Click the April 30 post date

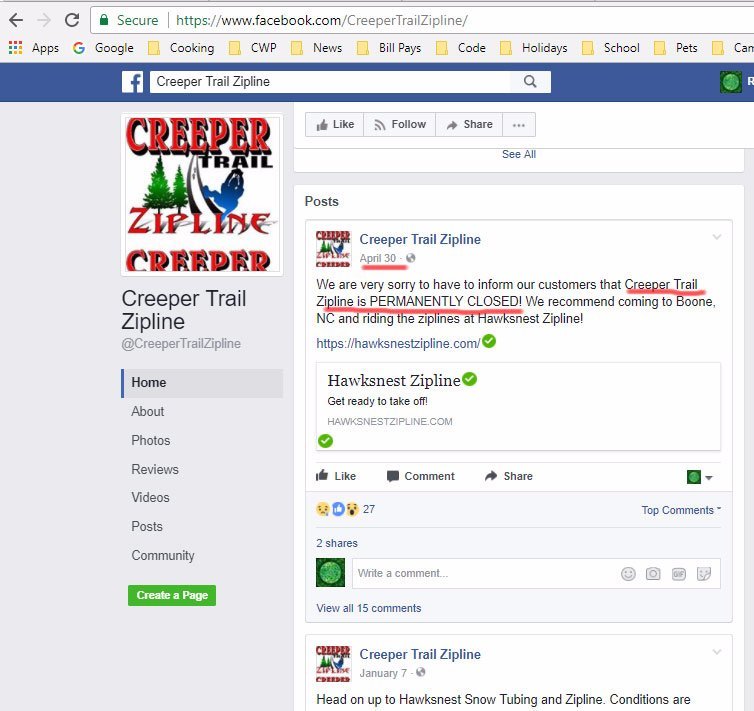(377, 258)
